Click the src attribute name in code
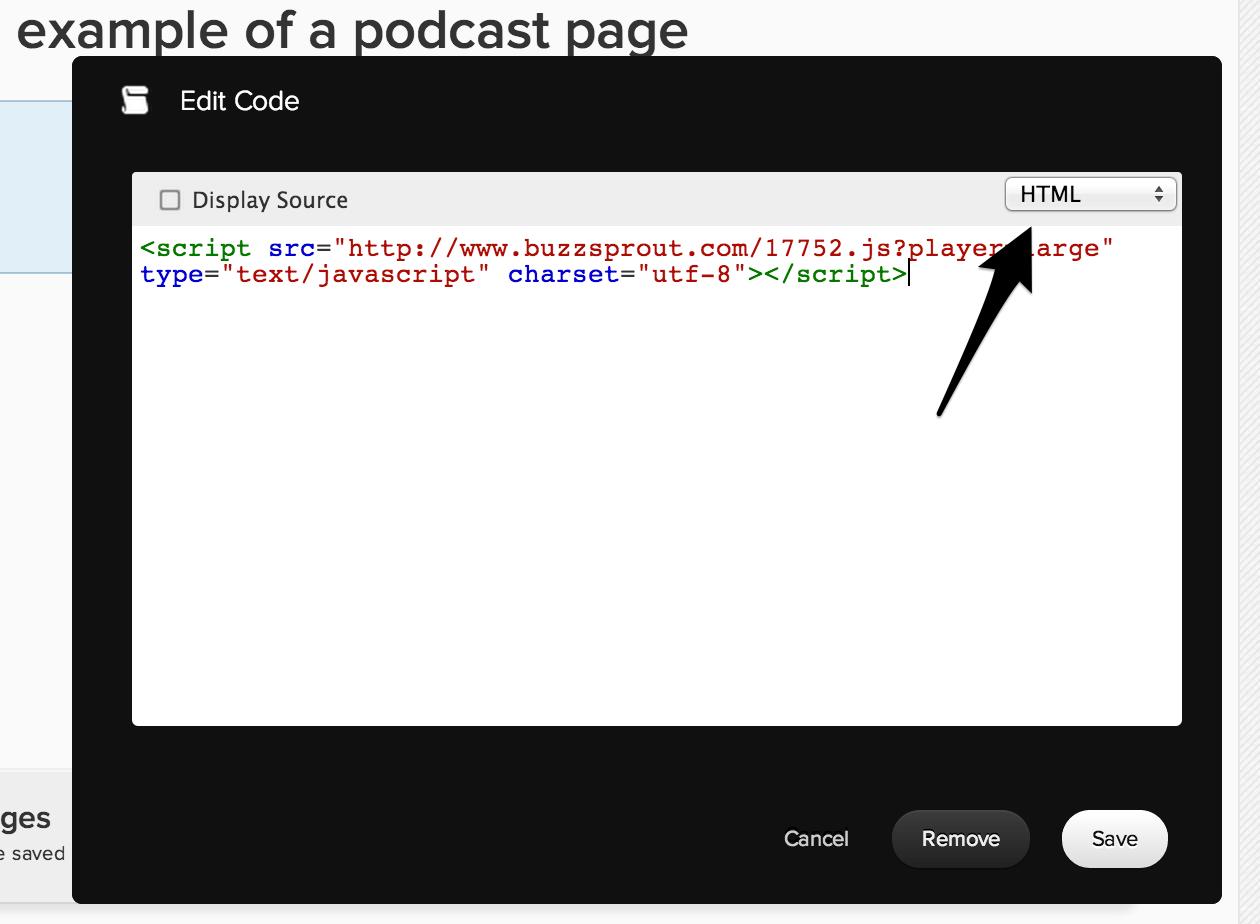The height and width of the screenshot is (924, 1260). 292,248
